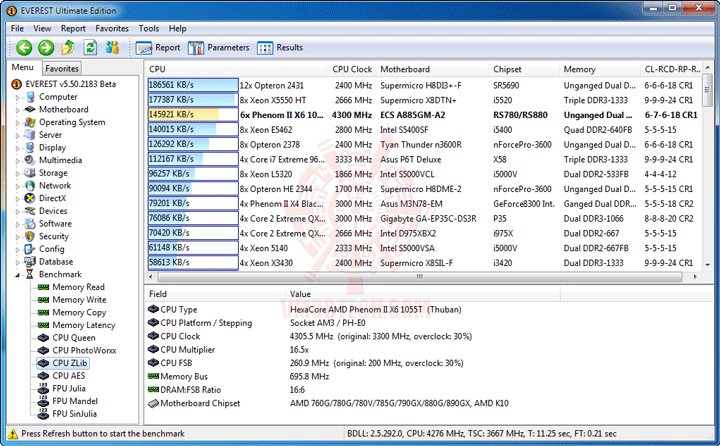Expand the Display tree node
Viewport: 720px width, 446px height.
(x=17, y=148)
